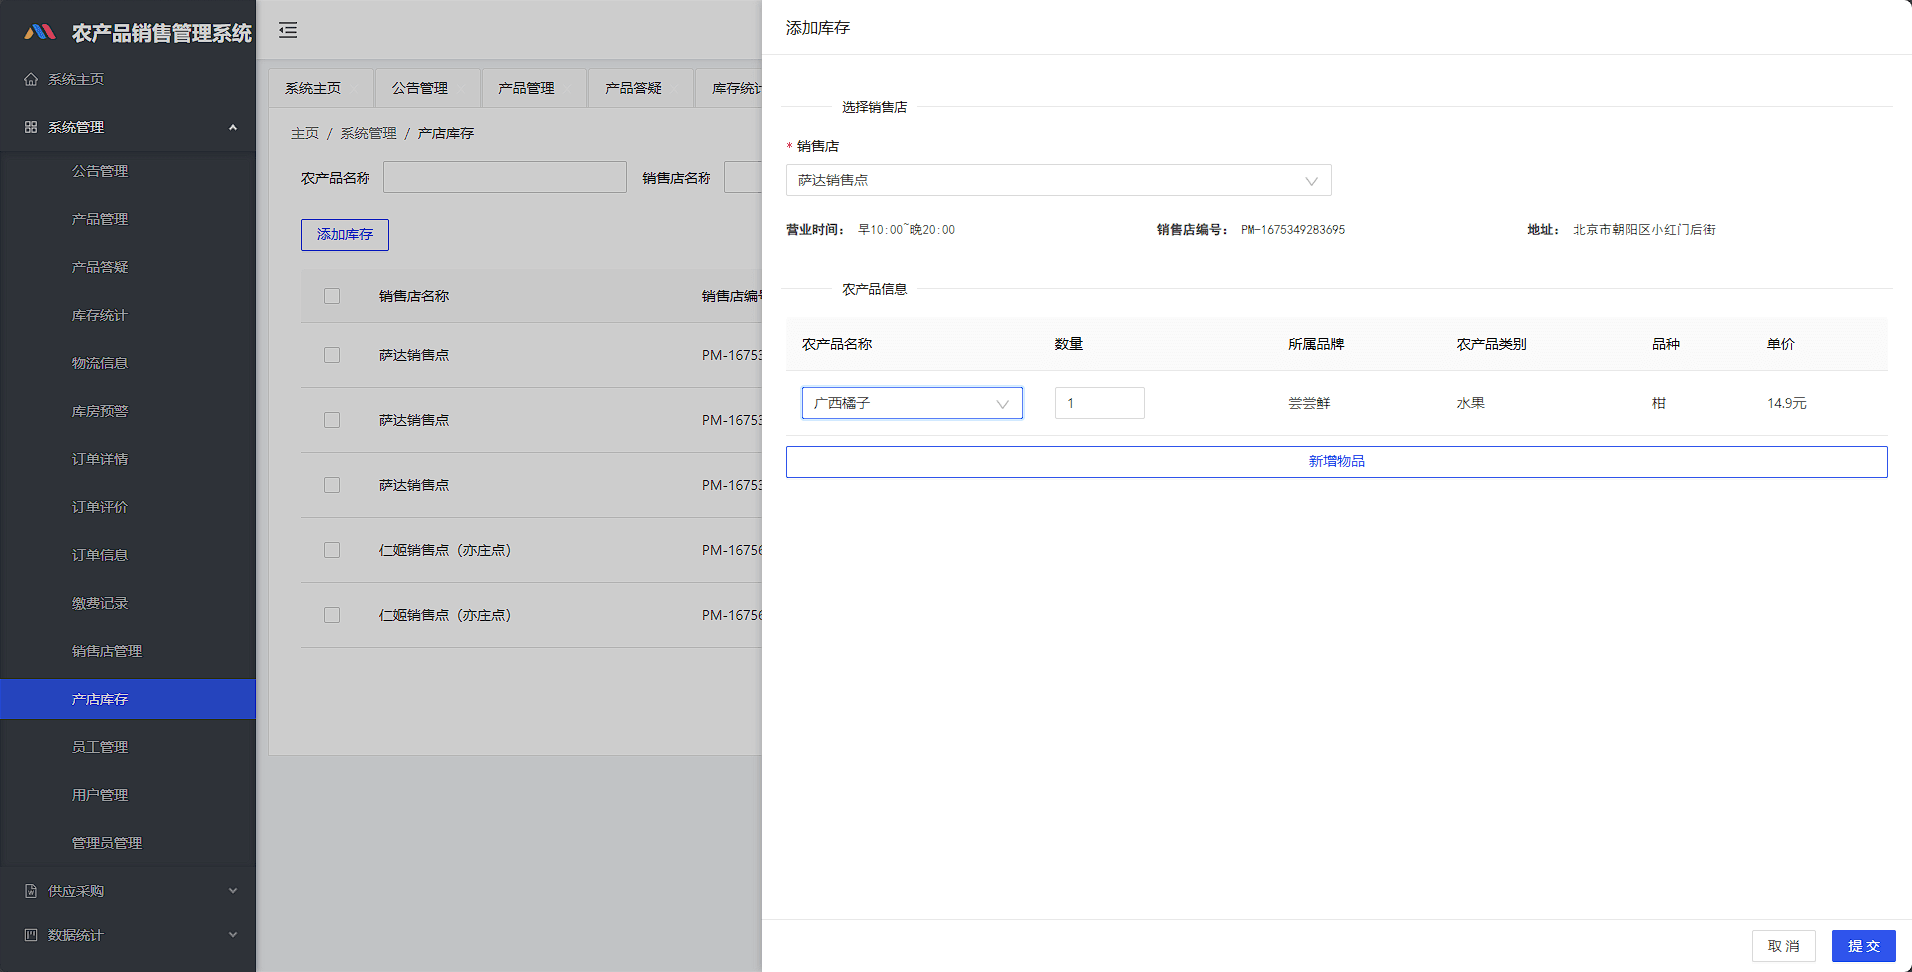Click the 系统管理 grid icon
The height and width of the screenshot is (972, 1912).
coord(31,127)
